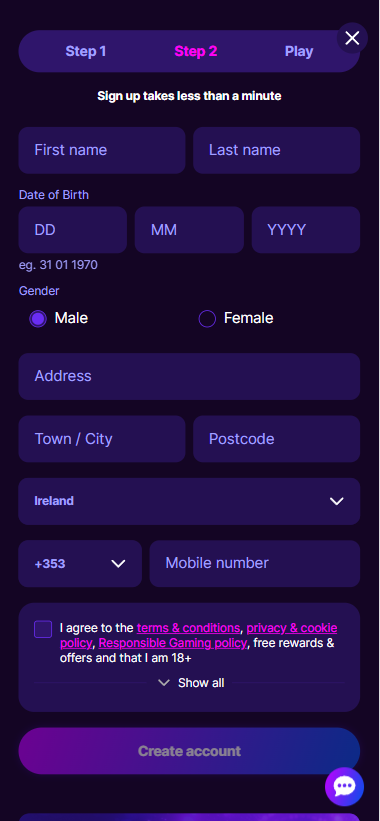Go back to the Step 1 tab
Viewport: 380px width, 821px height.
pyautogui.click(x=86, y=51)
